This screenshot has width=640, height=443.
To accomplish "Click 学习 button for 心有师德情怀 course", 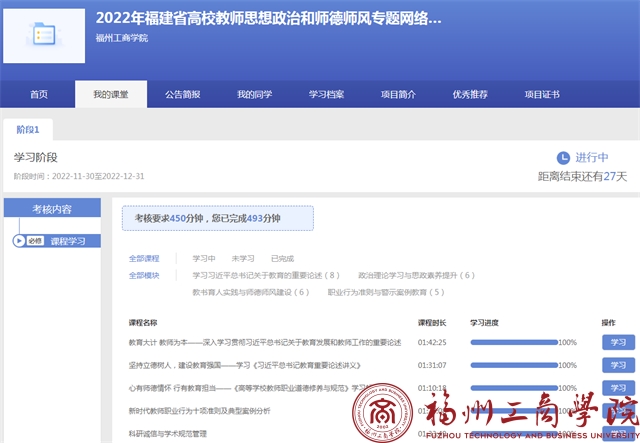I will point(618,388).
